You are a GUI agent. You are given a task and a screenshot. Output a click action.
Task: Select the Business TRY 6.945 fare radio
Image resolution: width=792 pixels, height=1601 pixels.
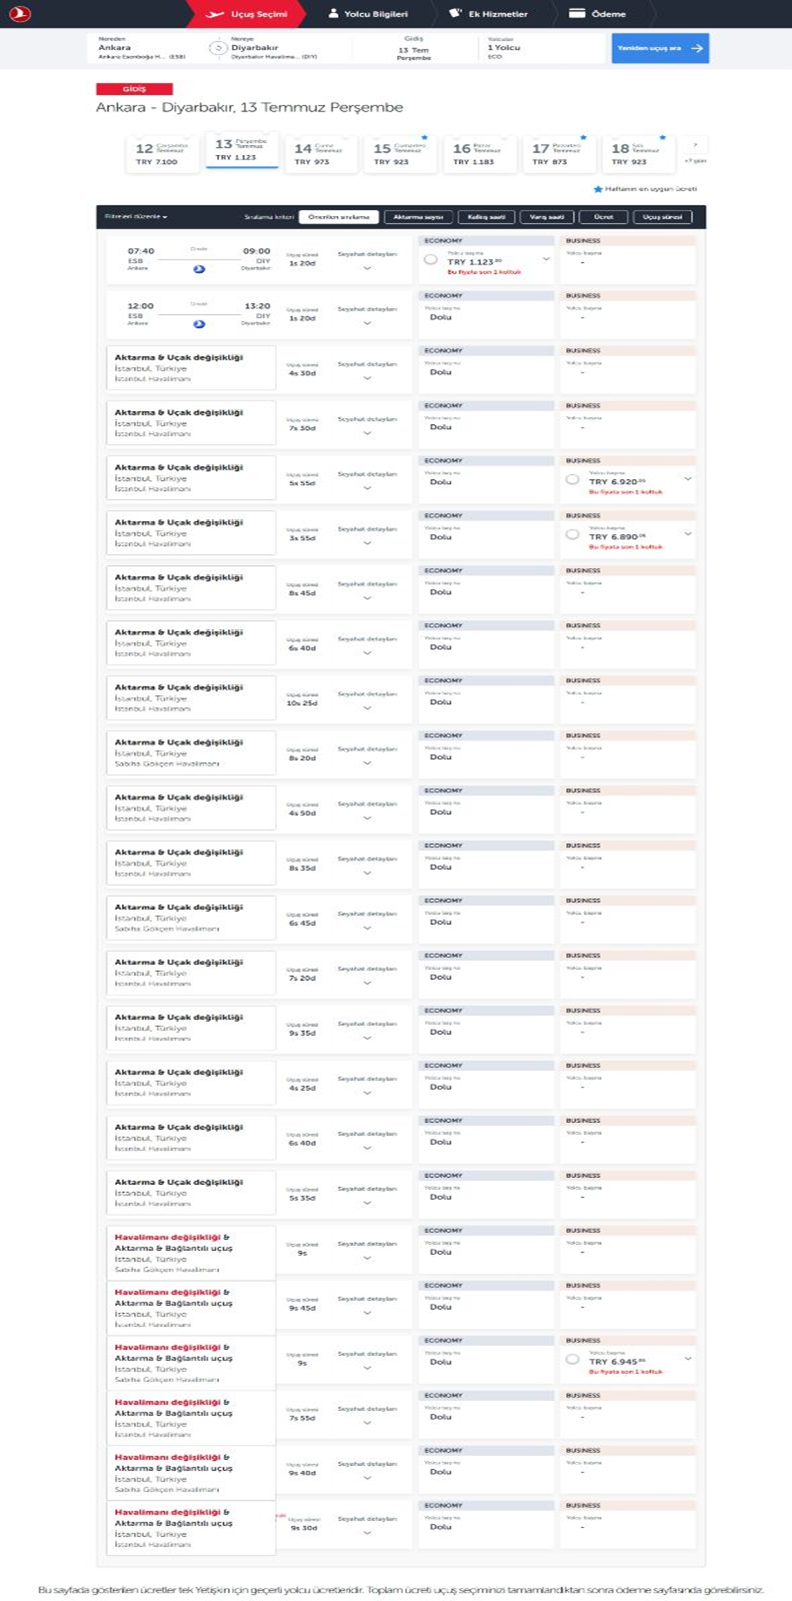pos(572,1360)
